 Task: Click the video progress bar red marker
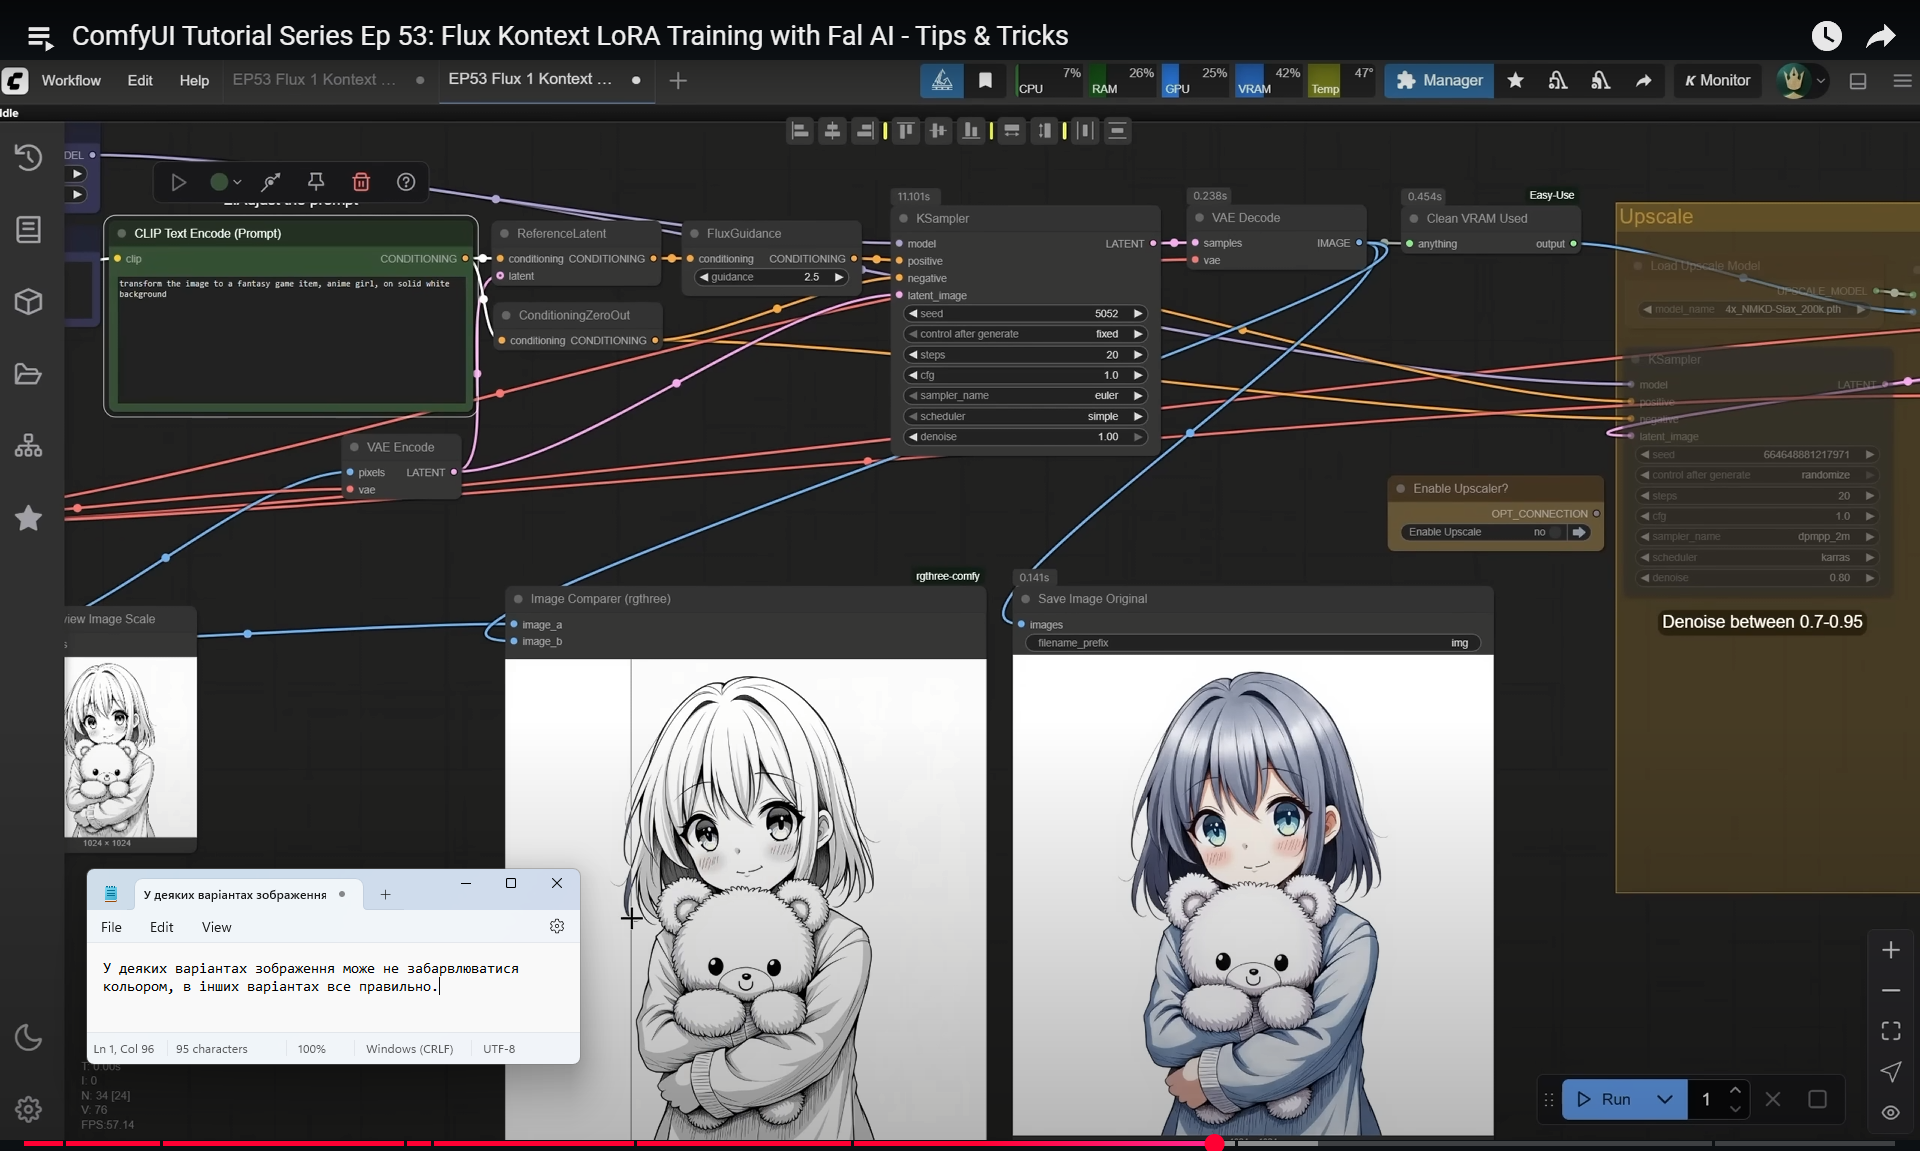tap(1214, 1143)
